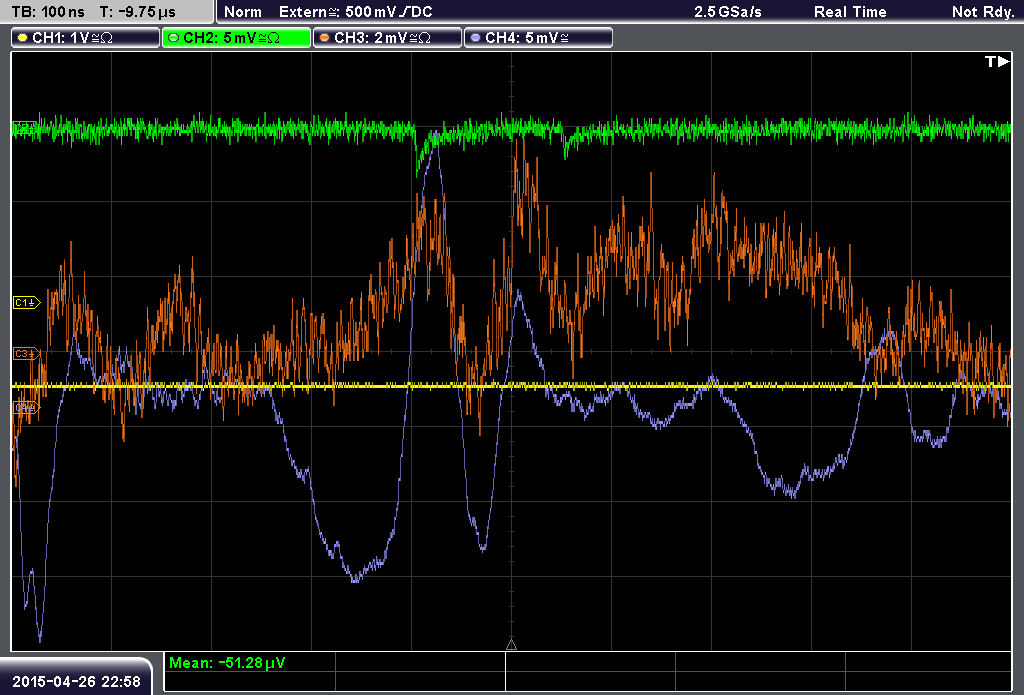Click the green C2 ground level marker

point(25,127)
